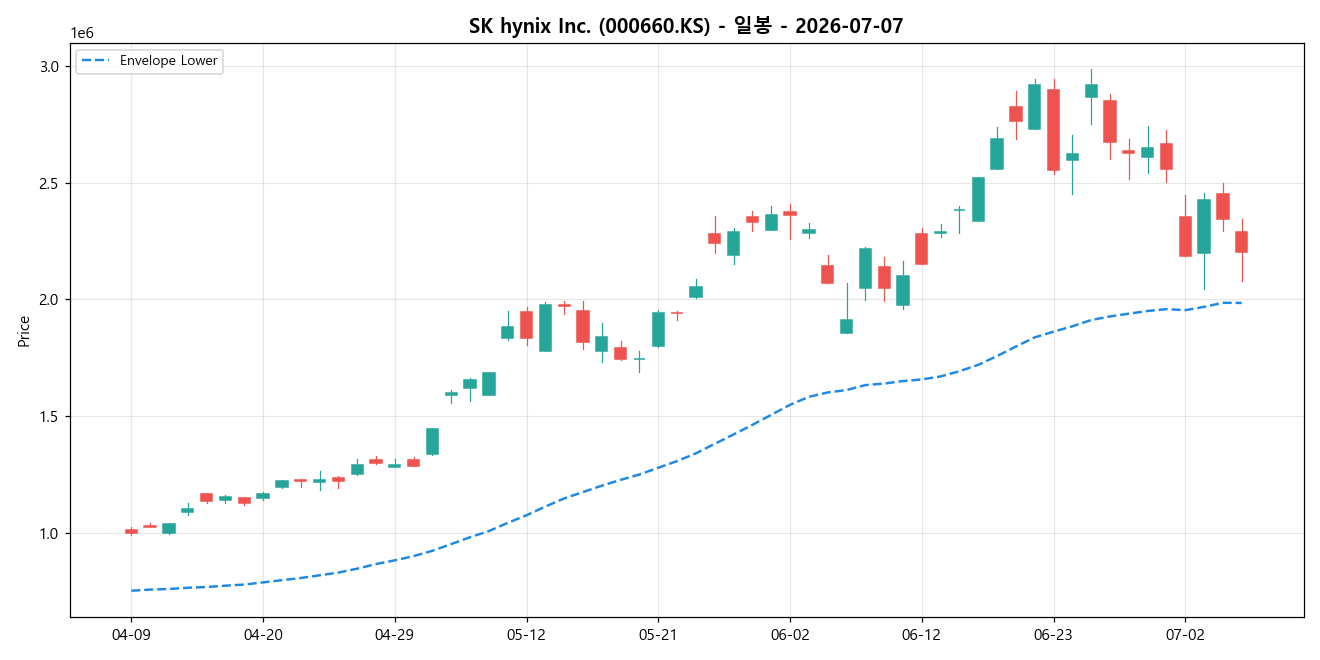Click the red candle at 07-02
The width and height of the screenshot is (1320, 660).
pyautogui.click(x=1185, y=236)
